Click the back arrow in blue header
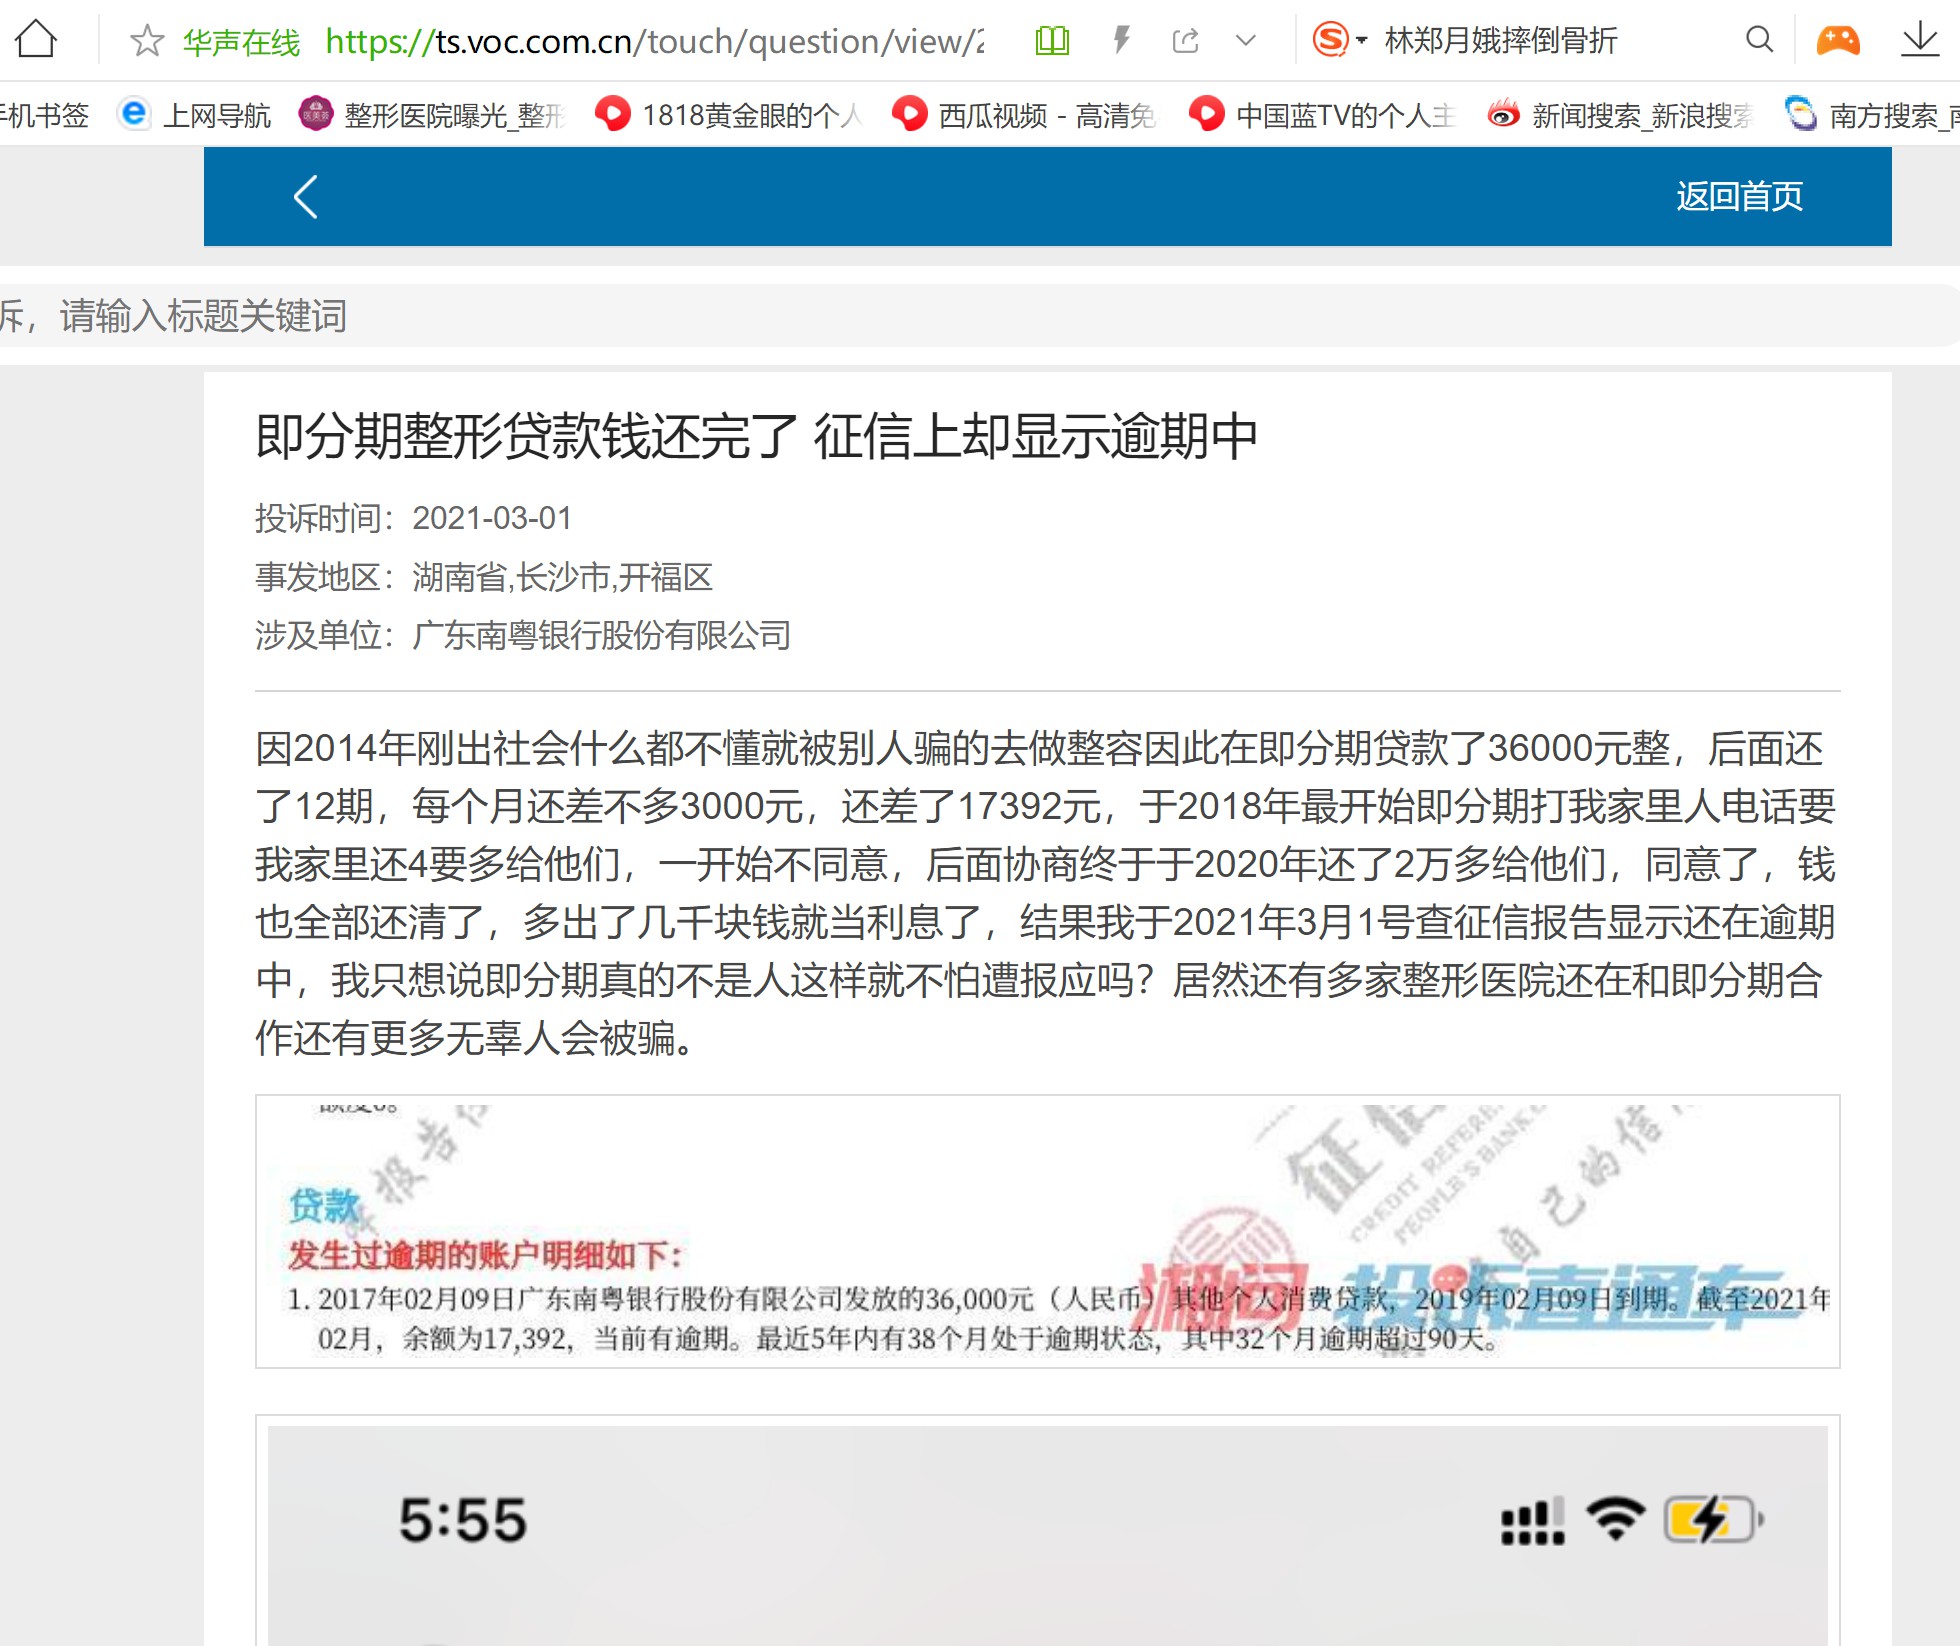The height and width of the screenshot is (1646, 1960). (x=306, y=196)
